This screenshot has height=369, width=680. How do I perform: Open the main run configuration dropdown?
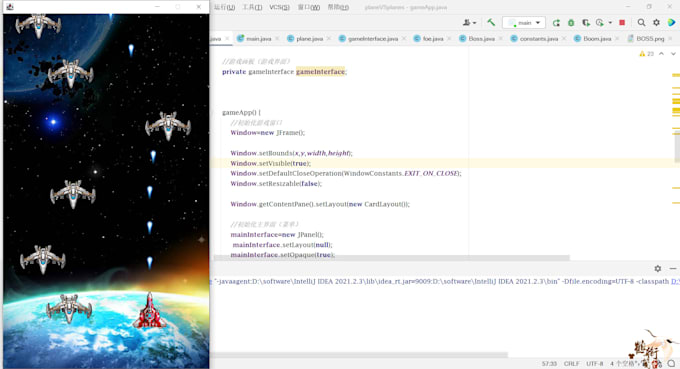524,23
